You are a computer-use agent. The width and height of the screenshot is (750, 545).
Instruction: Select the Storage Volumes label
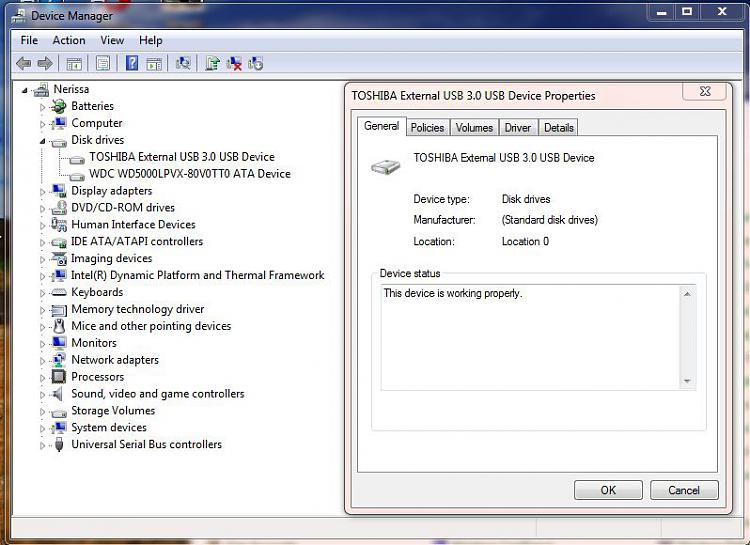pos(113,411)
